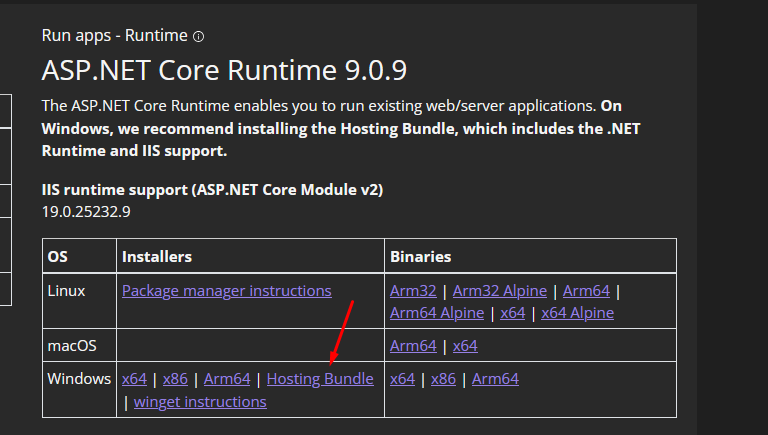The height and width of the screenshot is (435, 768).
Task: Download the Linux x64 binary
Action: click(512, 313)
